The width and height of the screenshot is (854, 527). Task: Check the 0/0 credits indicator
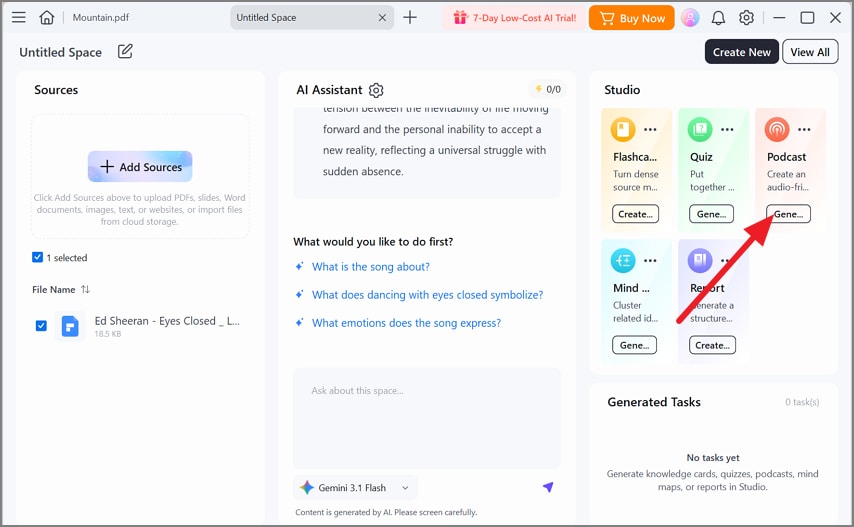pos(547,89)
